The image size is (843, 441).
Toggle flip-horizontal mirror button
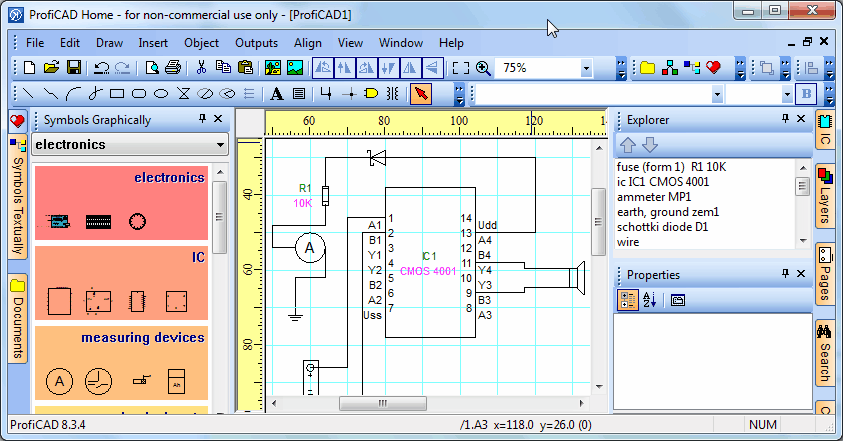[410, 68]
